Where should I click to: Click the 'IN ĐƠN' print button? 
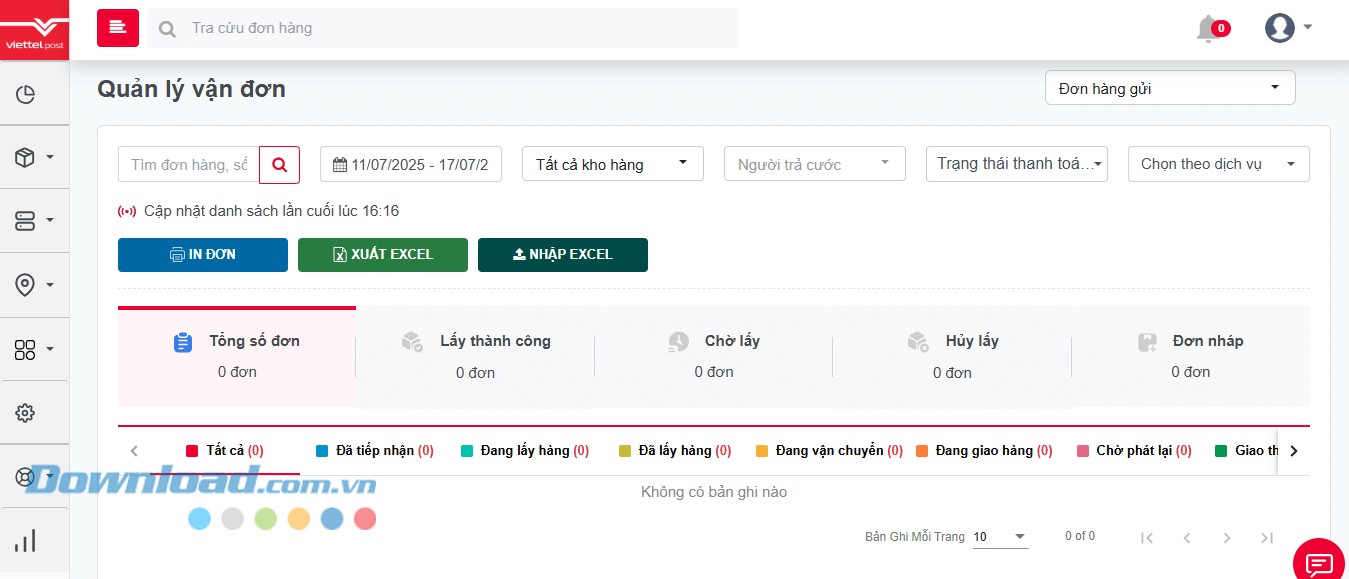point(202,254)
